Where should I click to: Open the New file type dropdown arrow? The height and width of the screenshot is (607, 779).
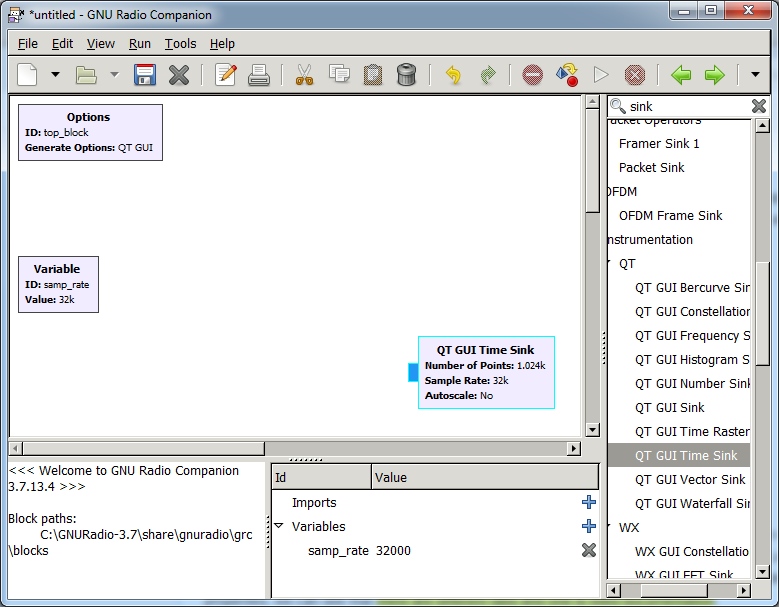coord(55,75)
